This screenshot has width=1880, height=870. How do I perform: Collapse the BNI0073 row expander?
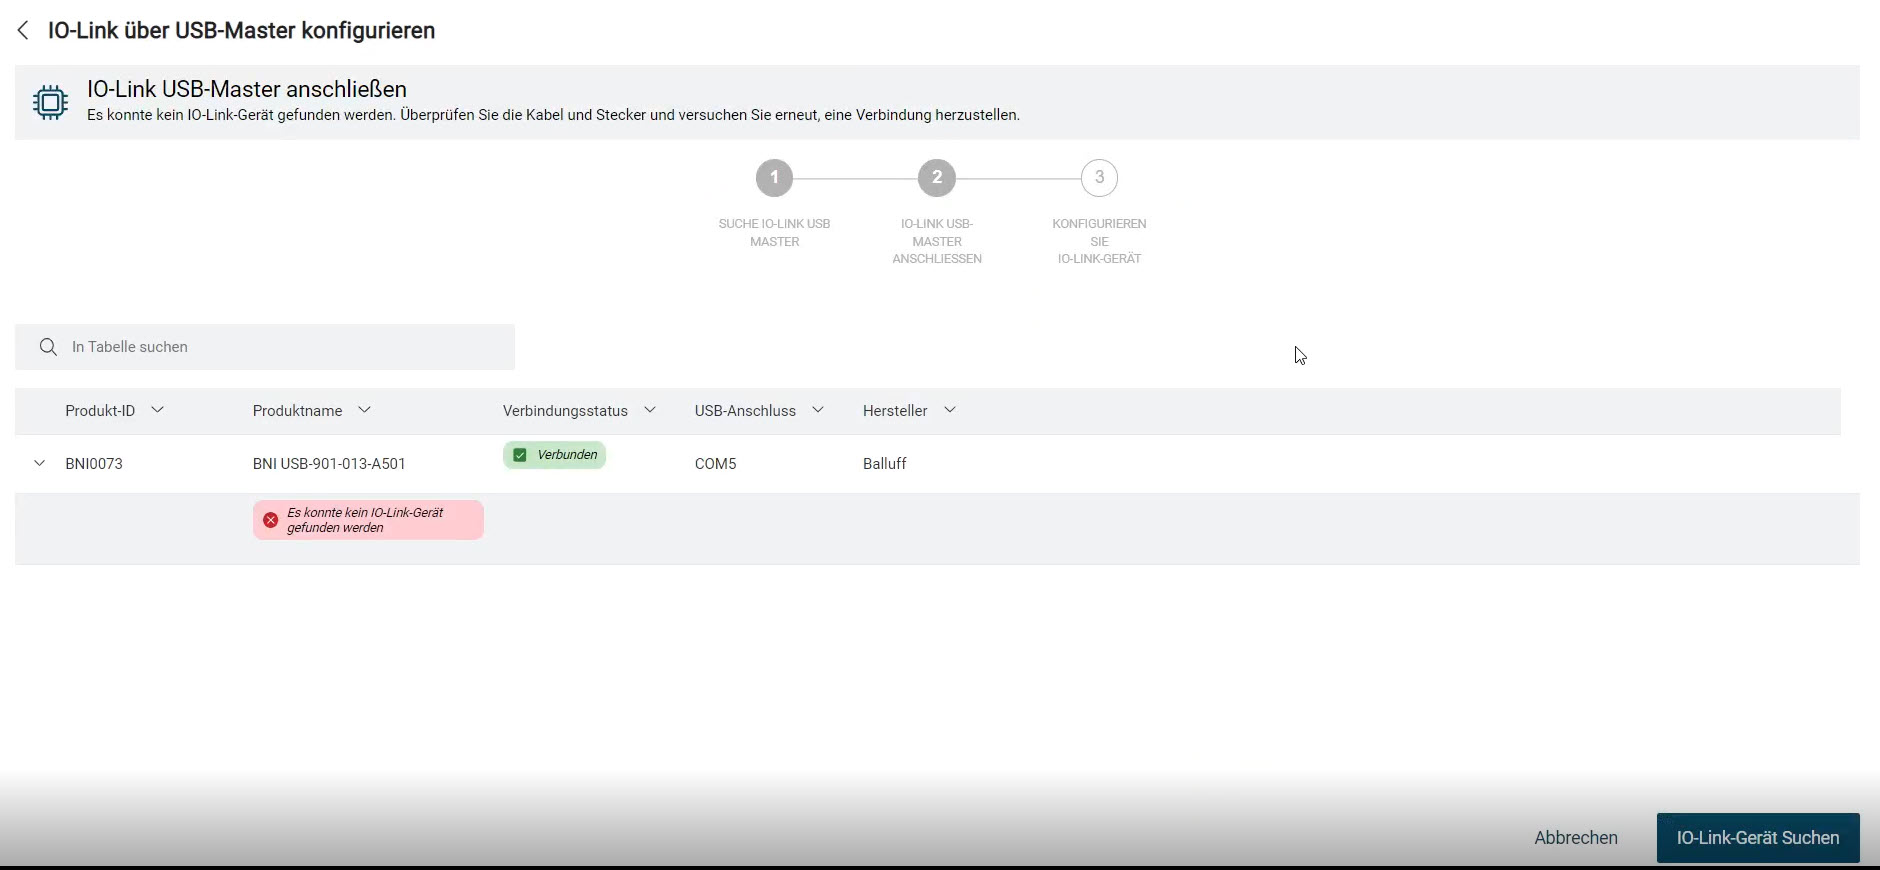[39, 463]
